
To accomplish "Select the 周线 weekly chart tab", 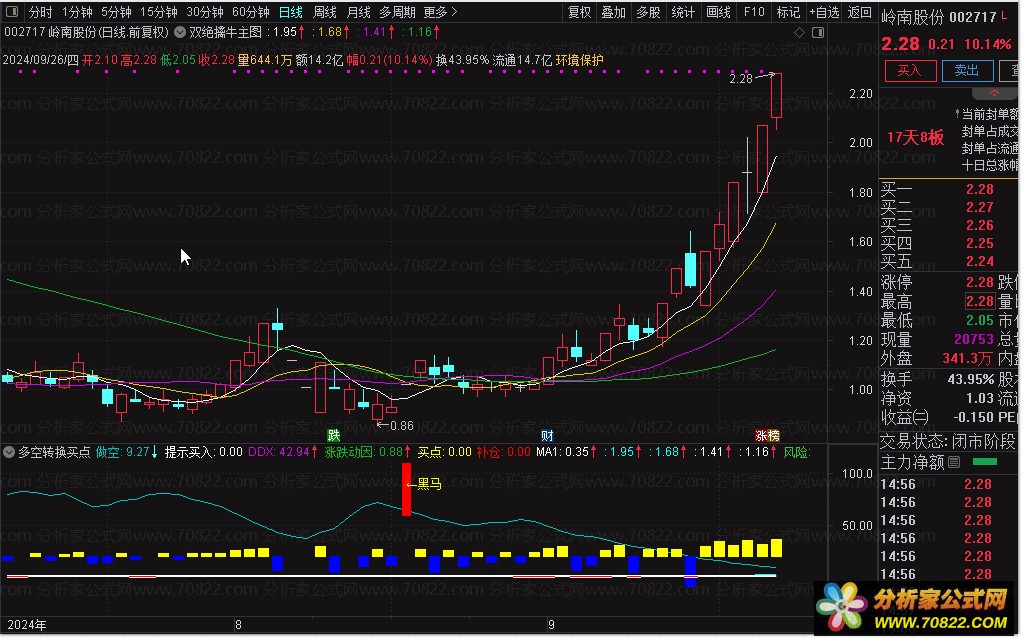I will [x=325, y=12].
